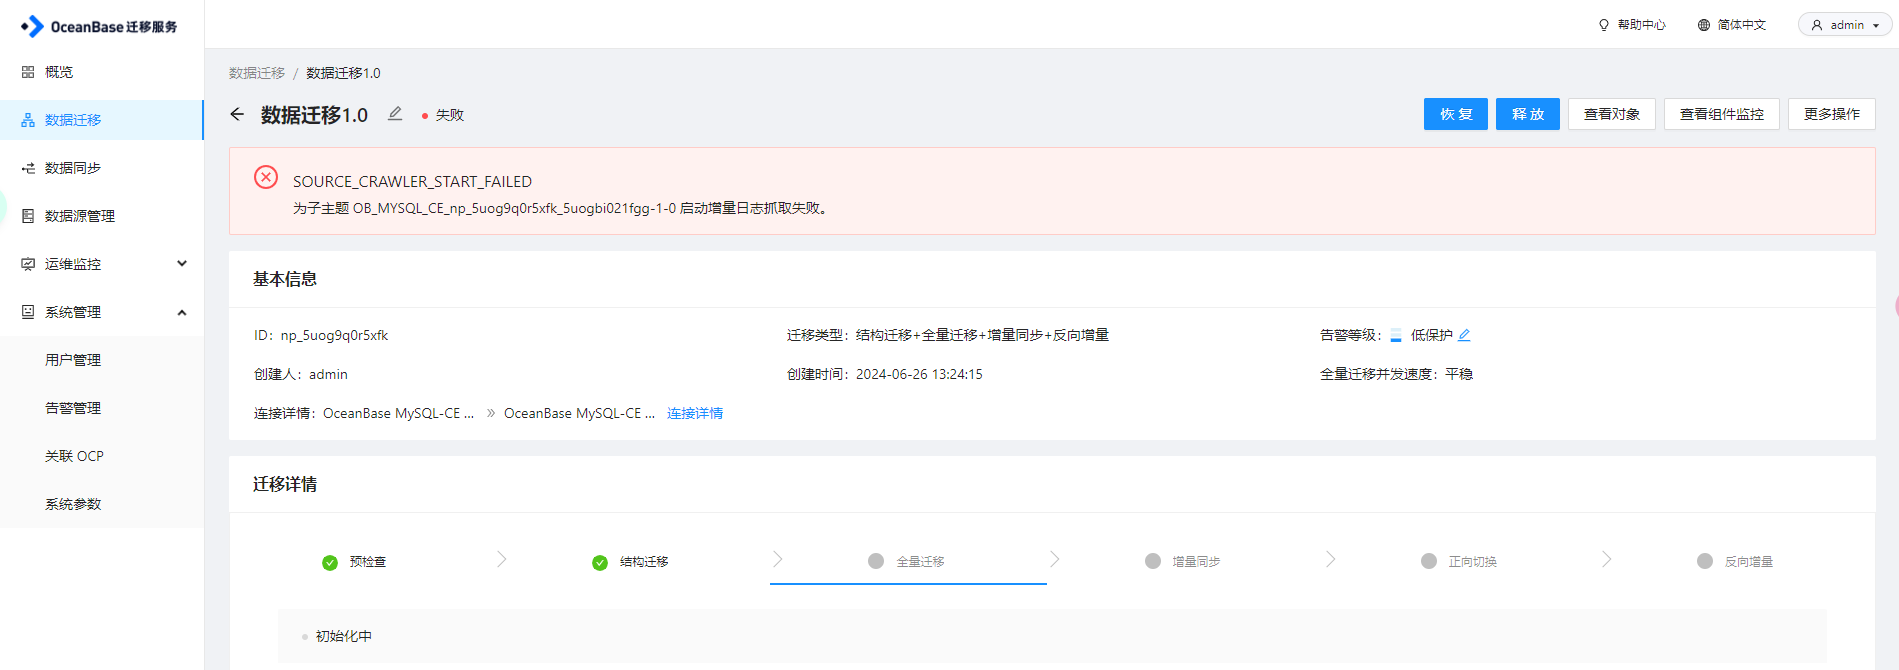Click the gray status dot on 反向增量

1705,561
